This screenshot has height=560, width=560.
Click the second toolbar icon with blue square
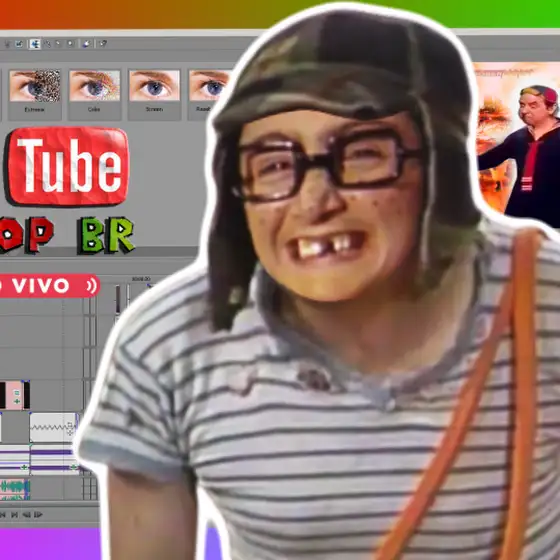(19, 44)
